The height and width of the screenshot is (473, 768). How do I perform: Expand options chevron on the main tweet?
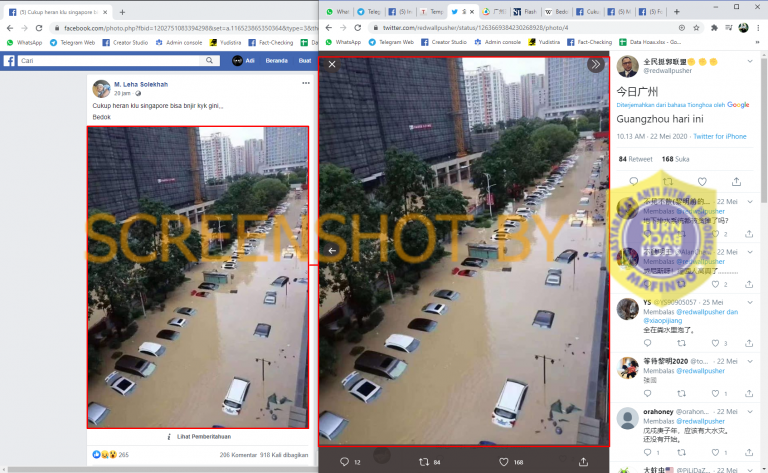tap(750, 62)
